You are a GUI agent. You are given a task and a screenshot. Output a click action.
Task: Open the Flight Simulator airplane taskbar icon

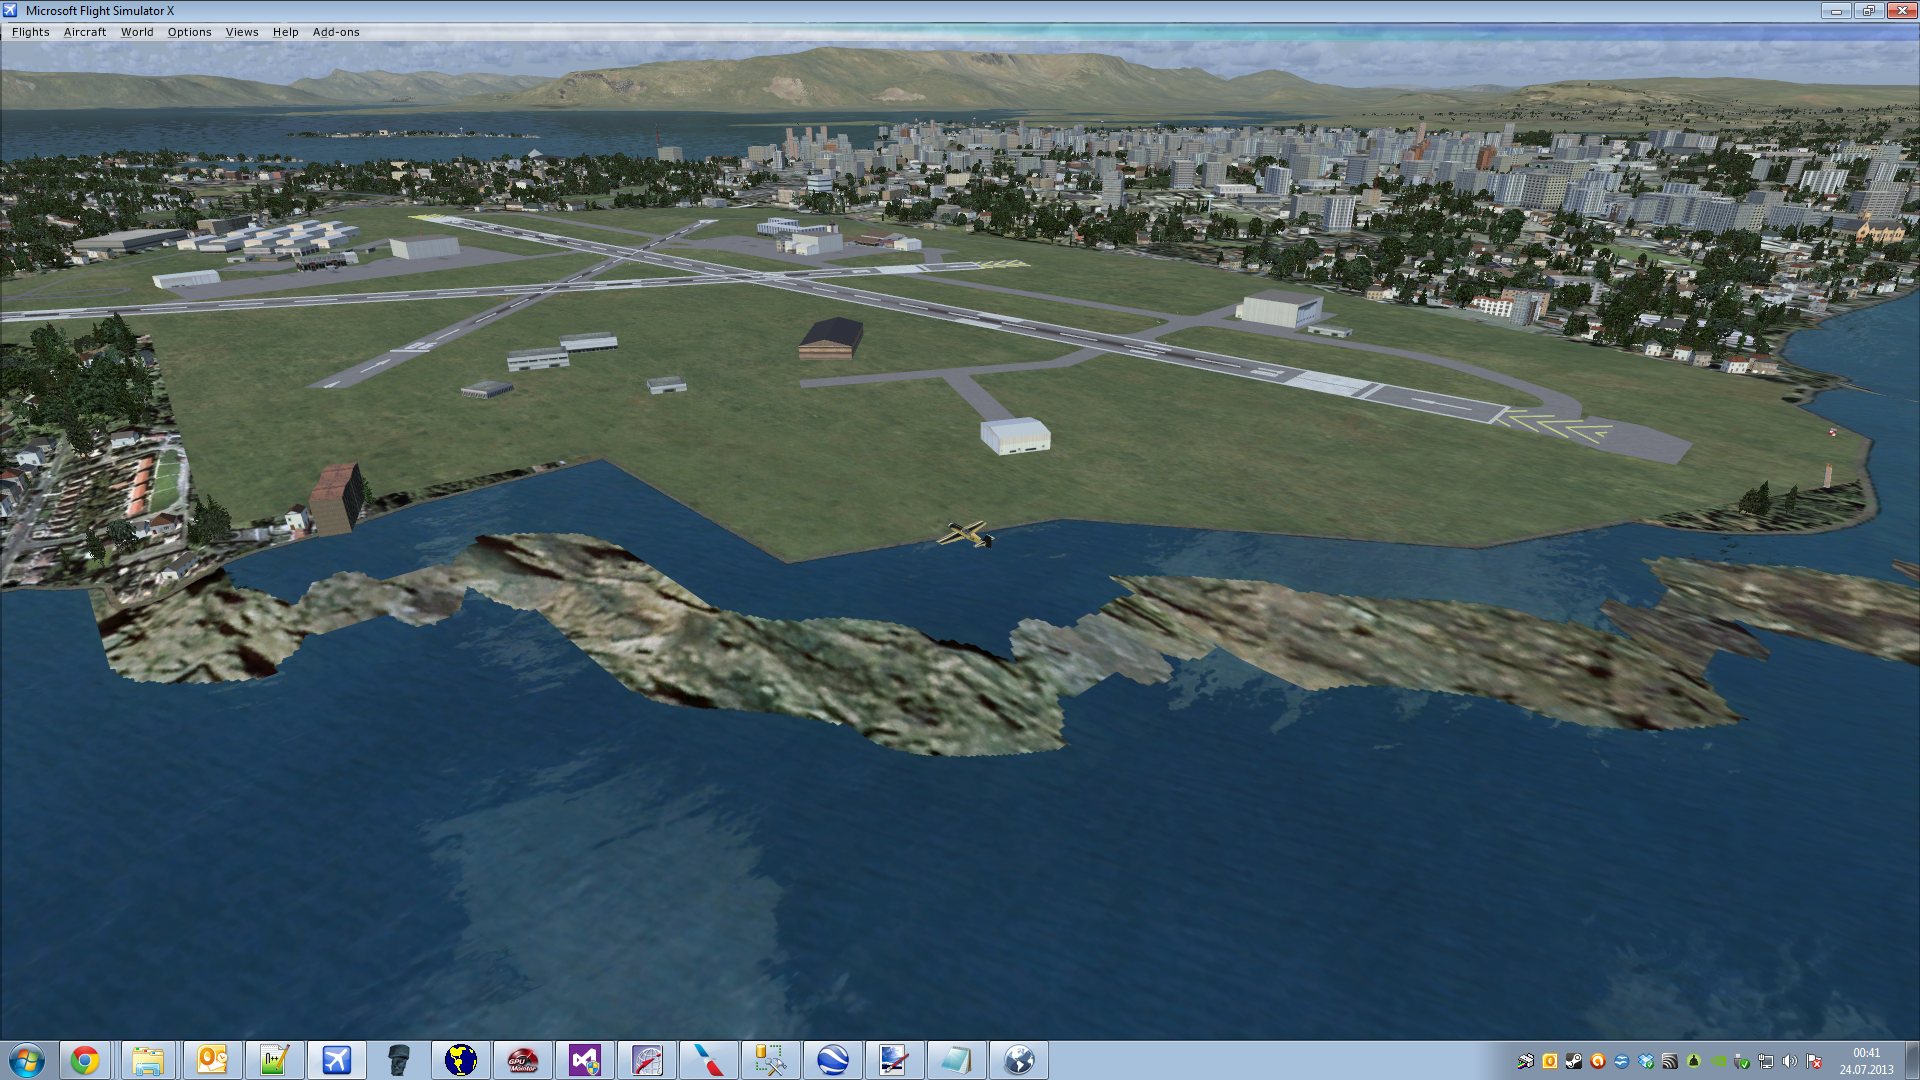pyautogui.click(x=337, y=1060)
